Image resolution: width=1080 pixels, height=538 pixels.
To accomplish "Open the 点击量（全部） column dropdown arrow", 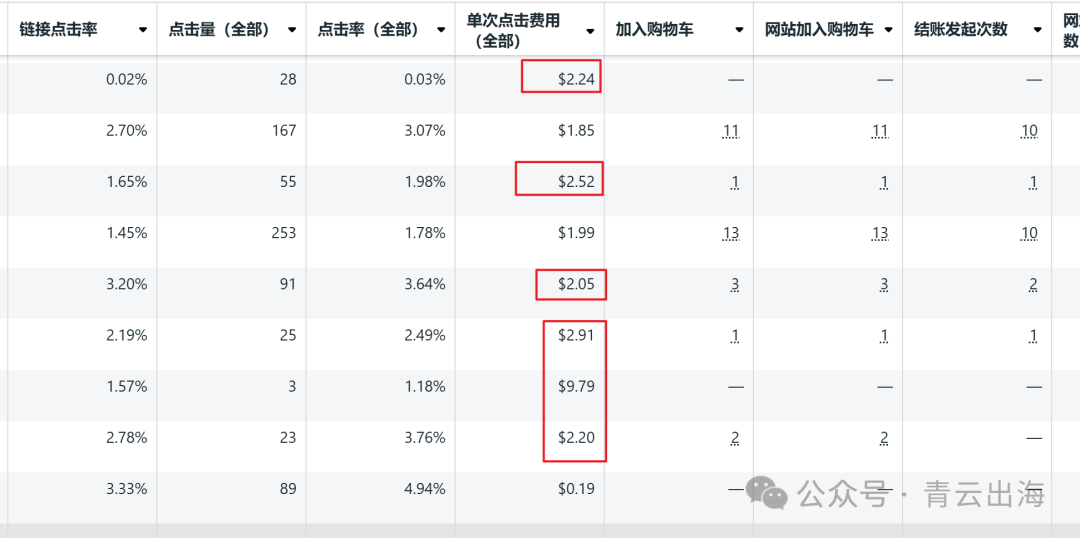I will coord(291,30).
